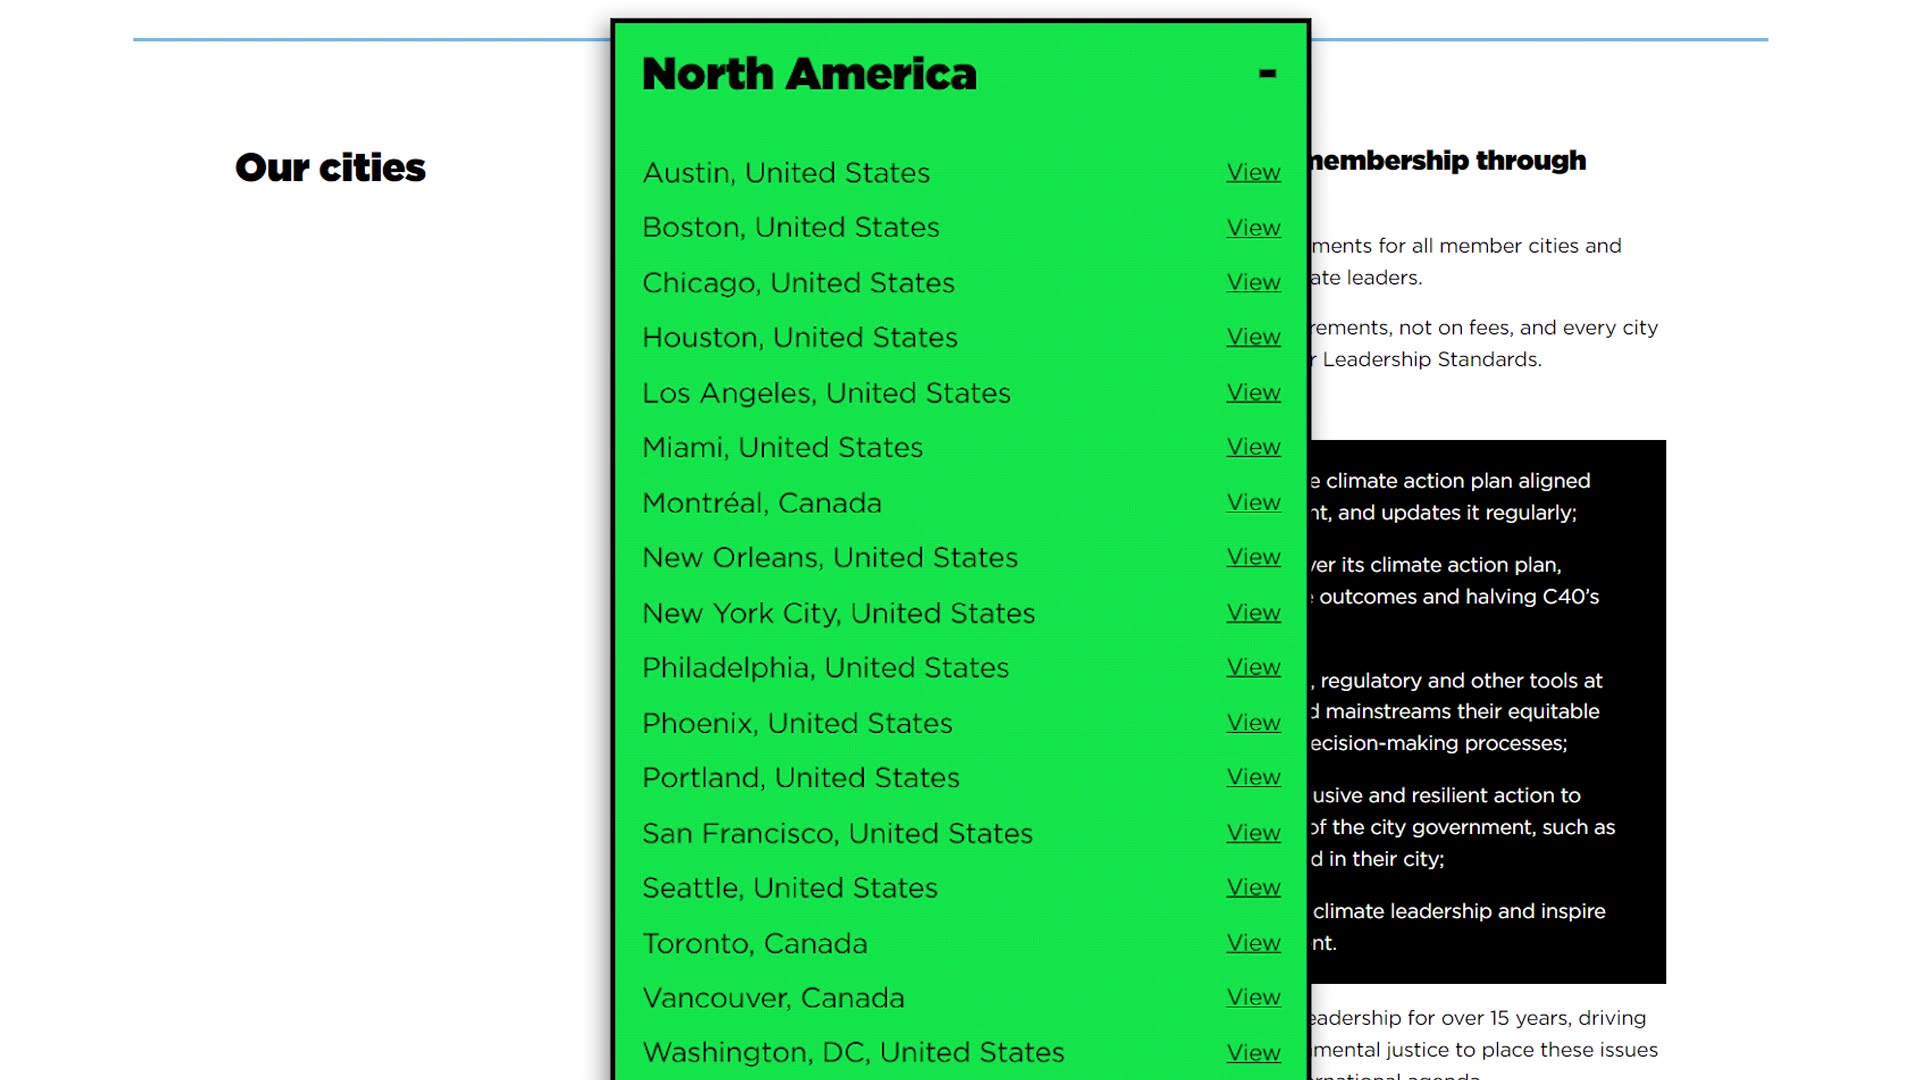Click View next to Vancouver, Canada

click(1253, 997)
